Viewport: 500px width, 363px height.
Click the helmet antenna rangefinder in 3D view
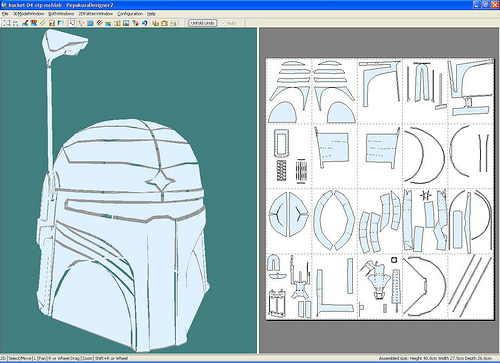coord(65,47)
